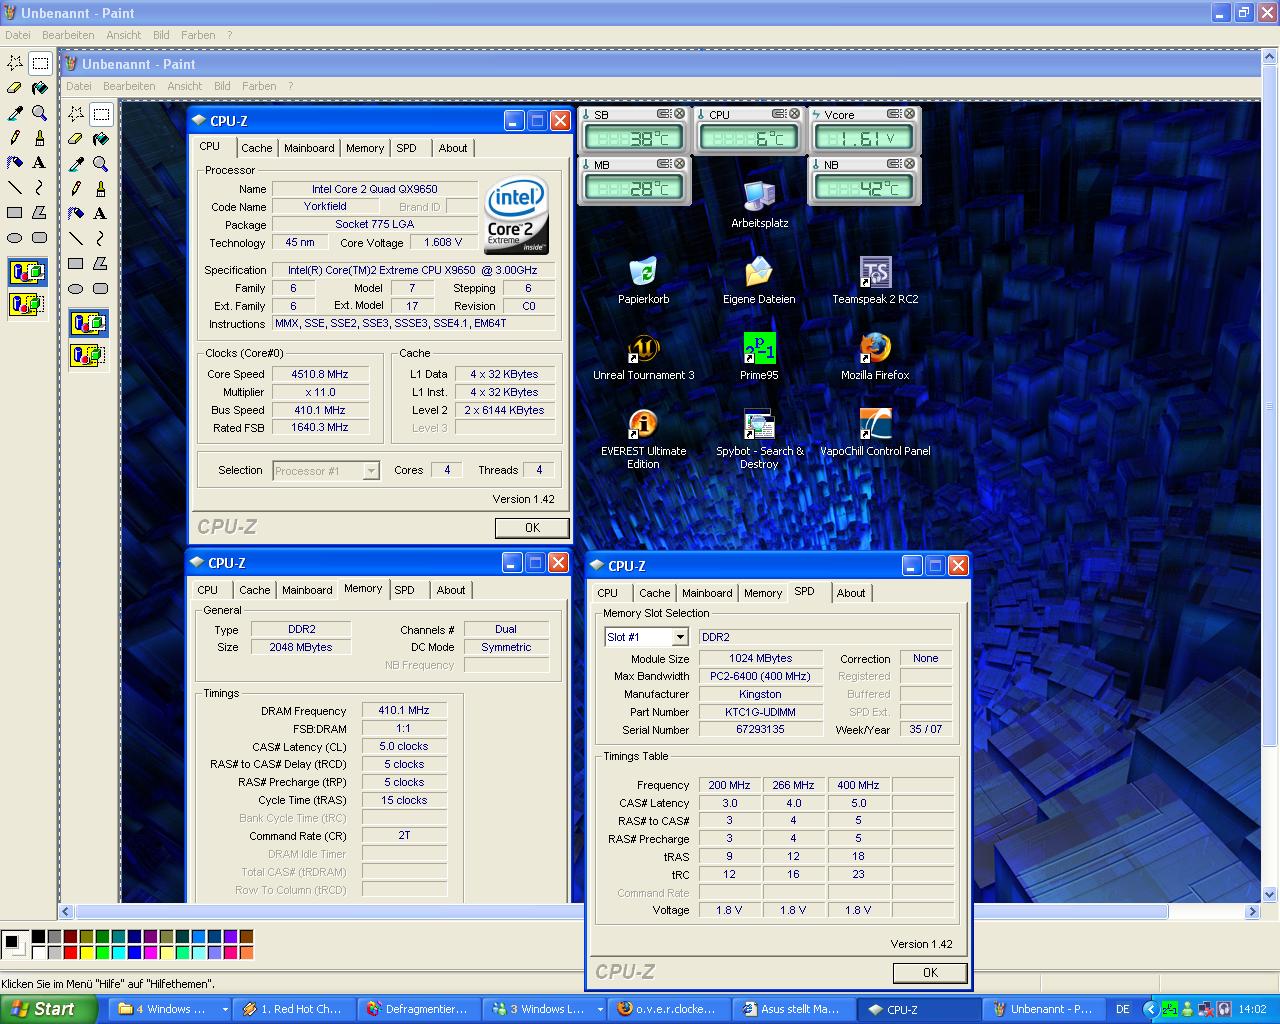Open the Farben menu in outer Paint

(198, 35)
